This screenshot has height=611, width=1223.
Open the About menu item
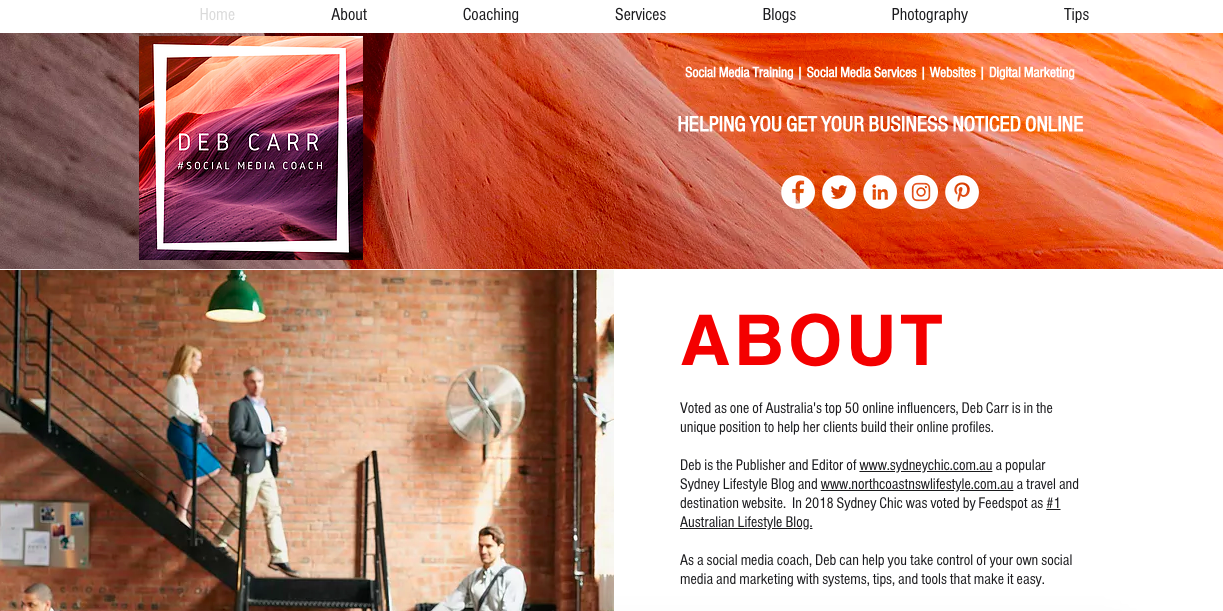point(349,15)
